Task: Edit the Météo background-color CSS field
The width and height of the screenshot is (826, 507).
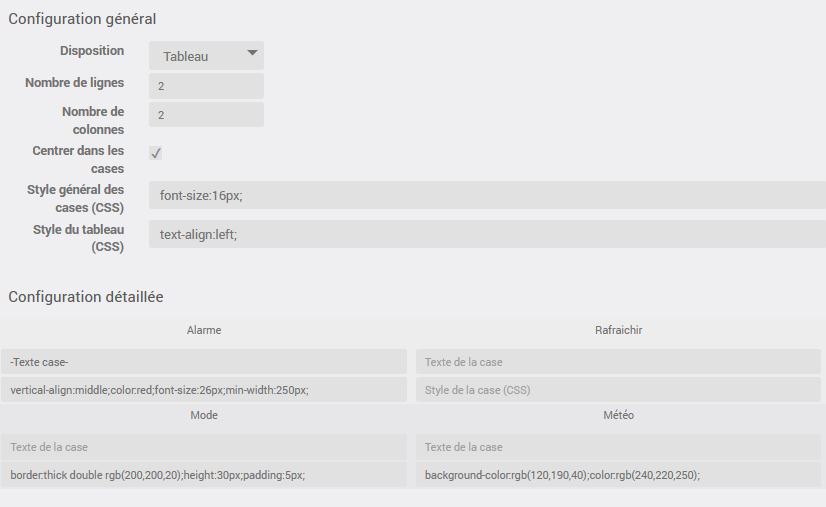Action: click(x=618, y=475)
